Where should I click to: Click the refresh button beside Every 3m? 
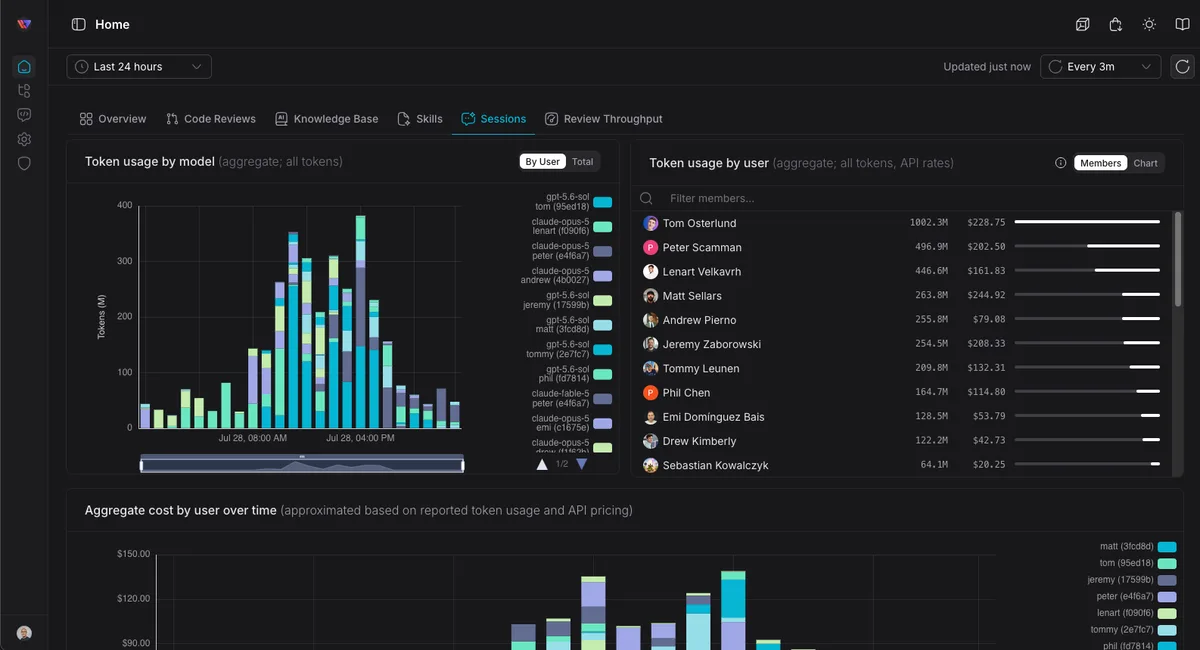1182,67
